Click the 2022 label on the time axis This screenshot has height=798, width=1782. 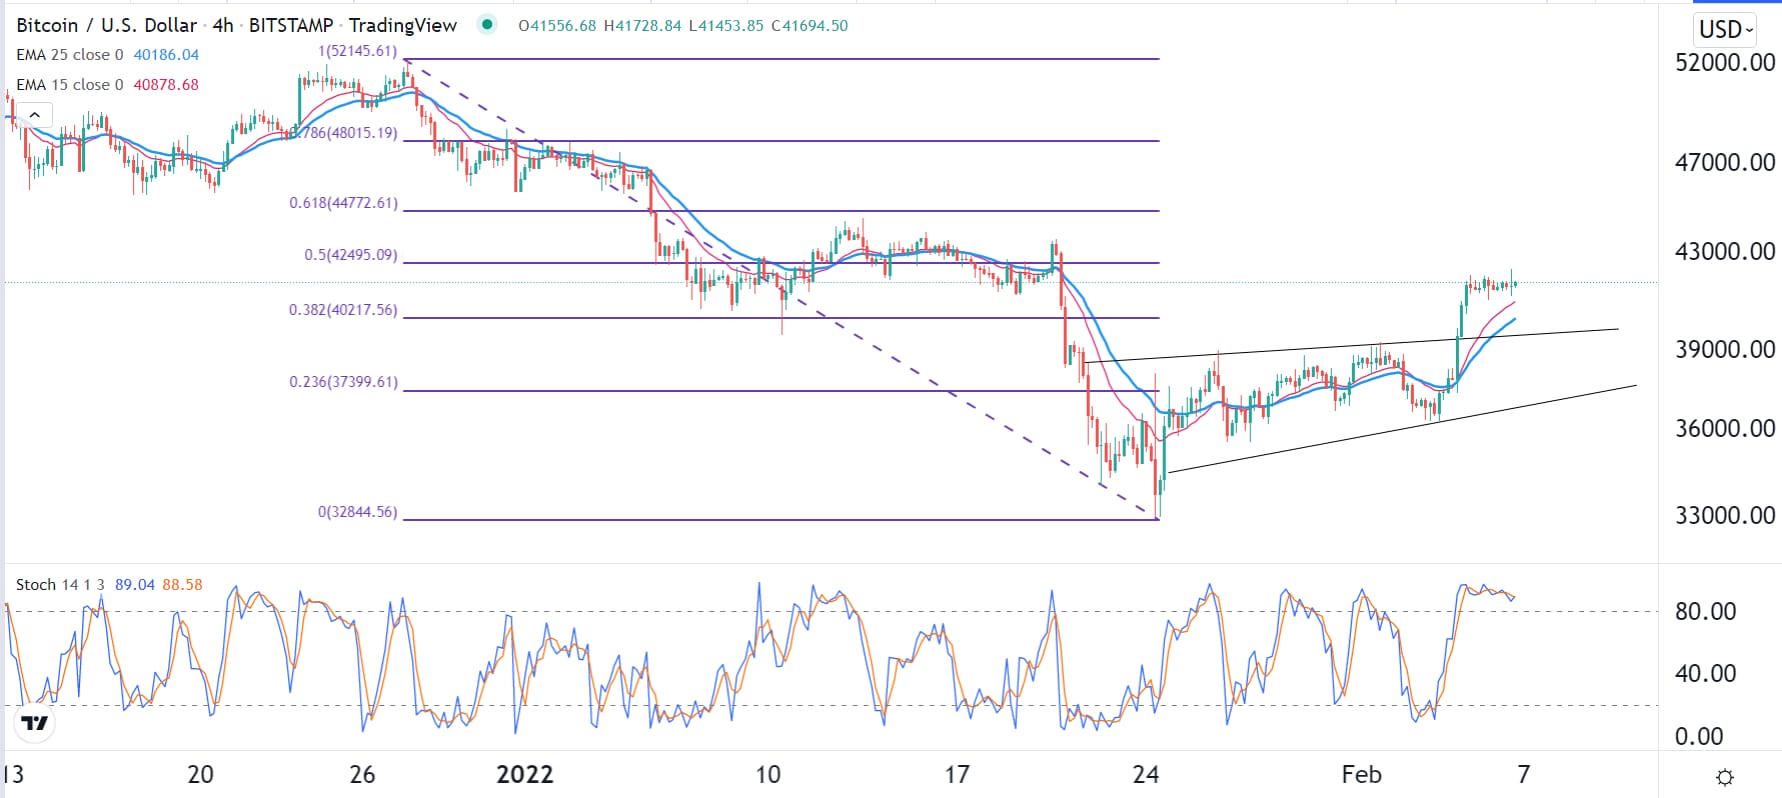525,774
